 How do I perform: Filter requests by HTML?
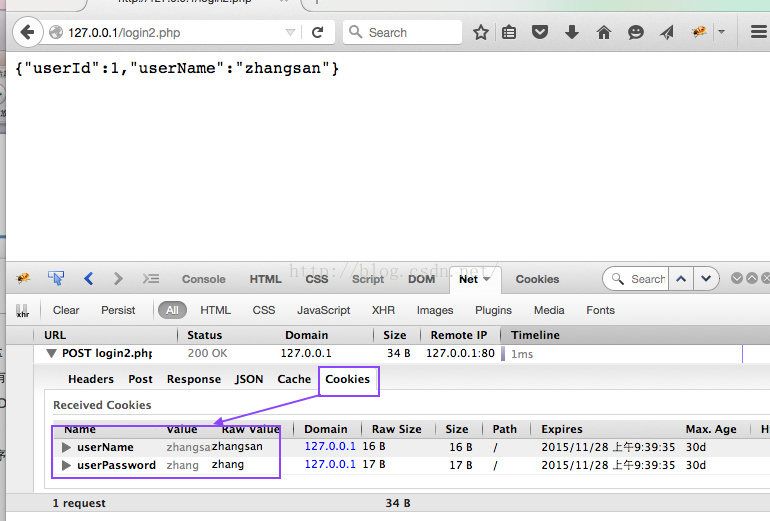215,310
